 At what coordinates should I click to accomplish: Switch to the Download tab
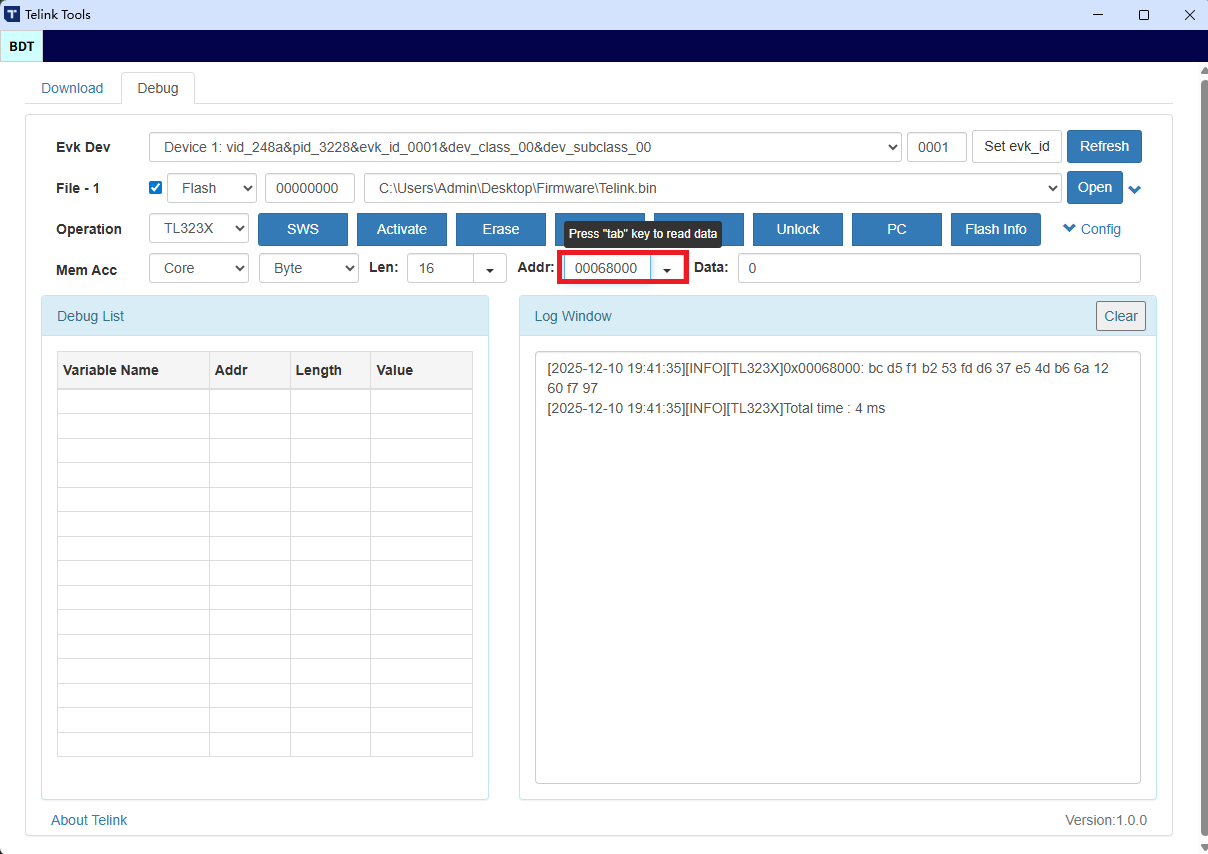coord(72,88)
